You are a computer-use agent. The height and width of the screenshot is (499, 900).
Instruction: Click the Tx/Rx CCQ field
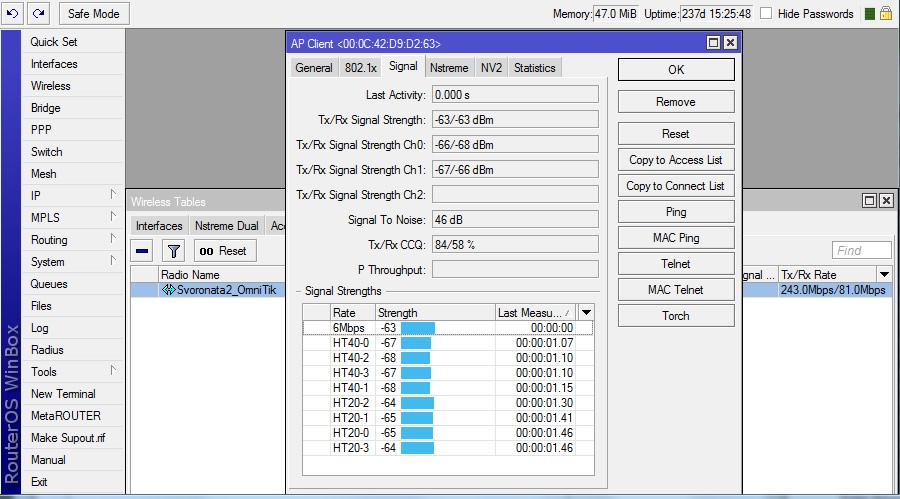515,245
